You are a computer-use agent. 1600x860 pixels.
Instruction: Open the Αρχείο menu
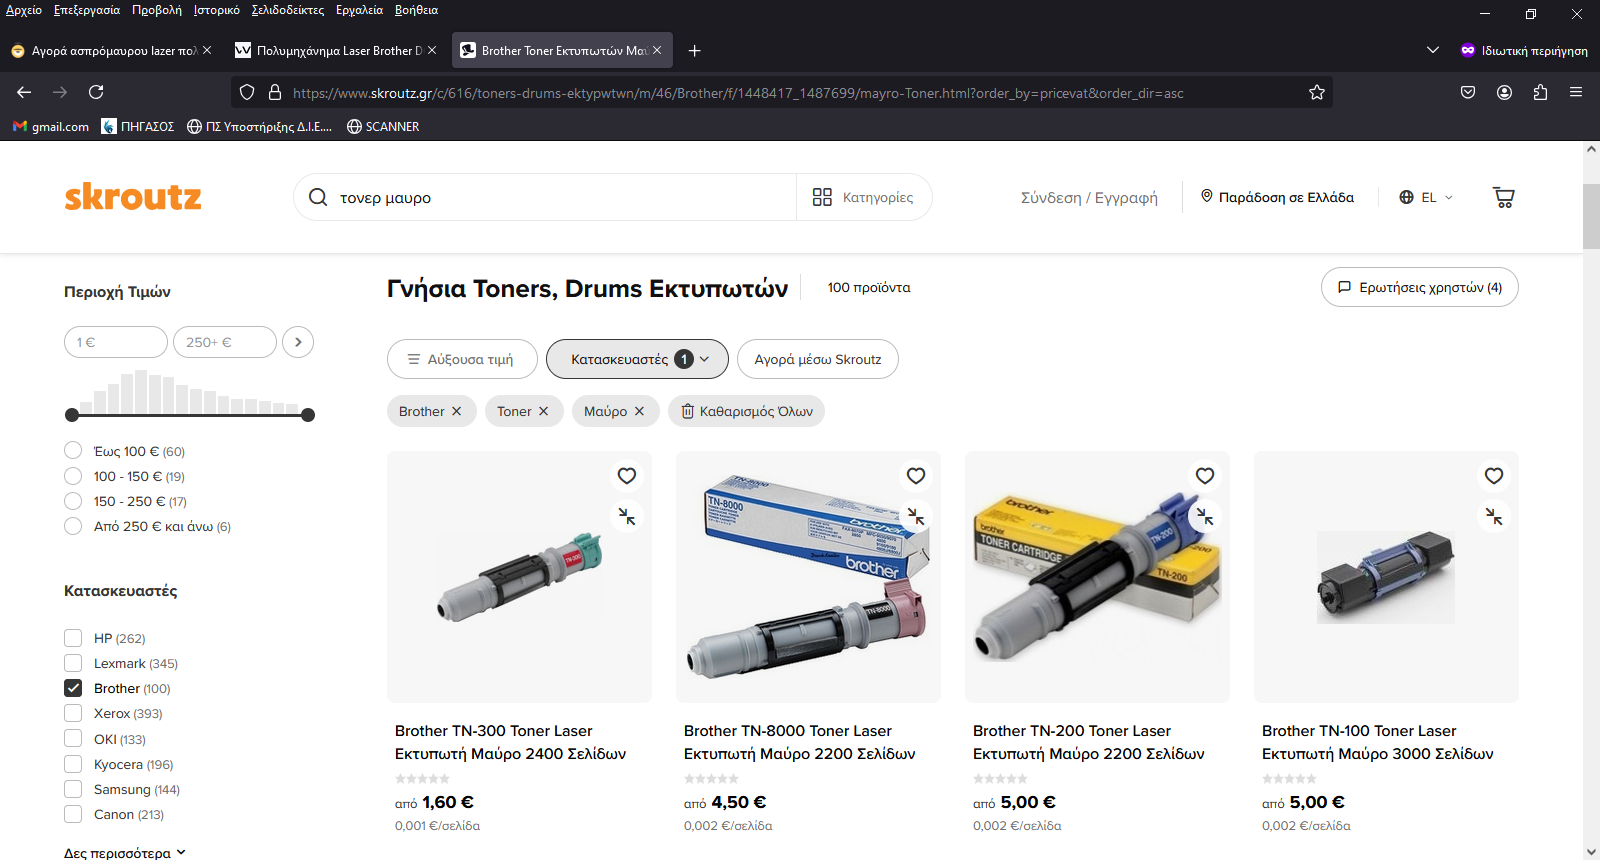click(24, 10)
